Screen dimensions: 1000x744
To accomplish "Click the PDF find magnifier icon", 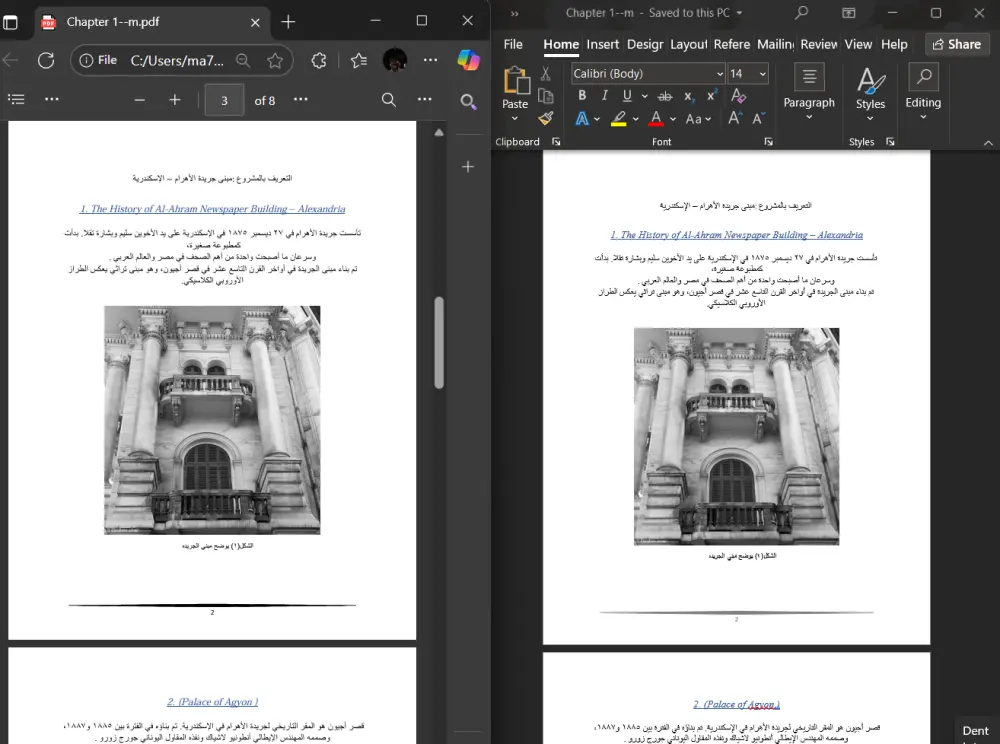I will 389,100.
